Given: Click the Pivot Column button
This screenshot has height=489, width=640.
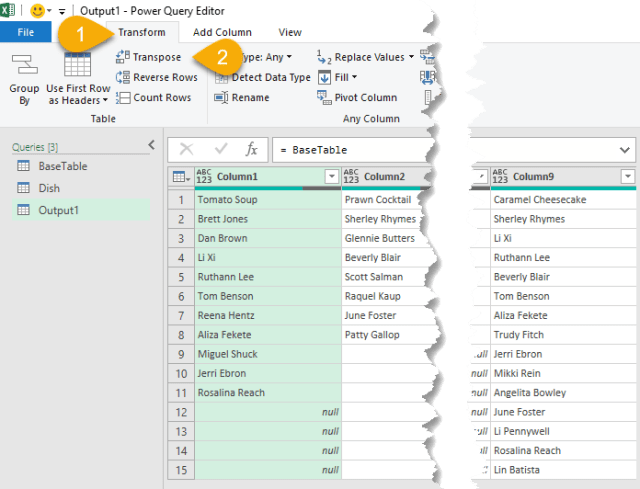Looking at the screenshot, I should click(357, 98).
